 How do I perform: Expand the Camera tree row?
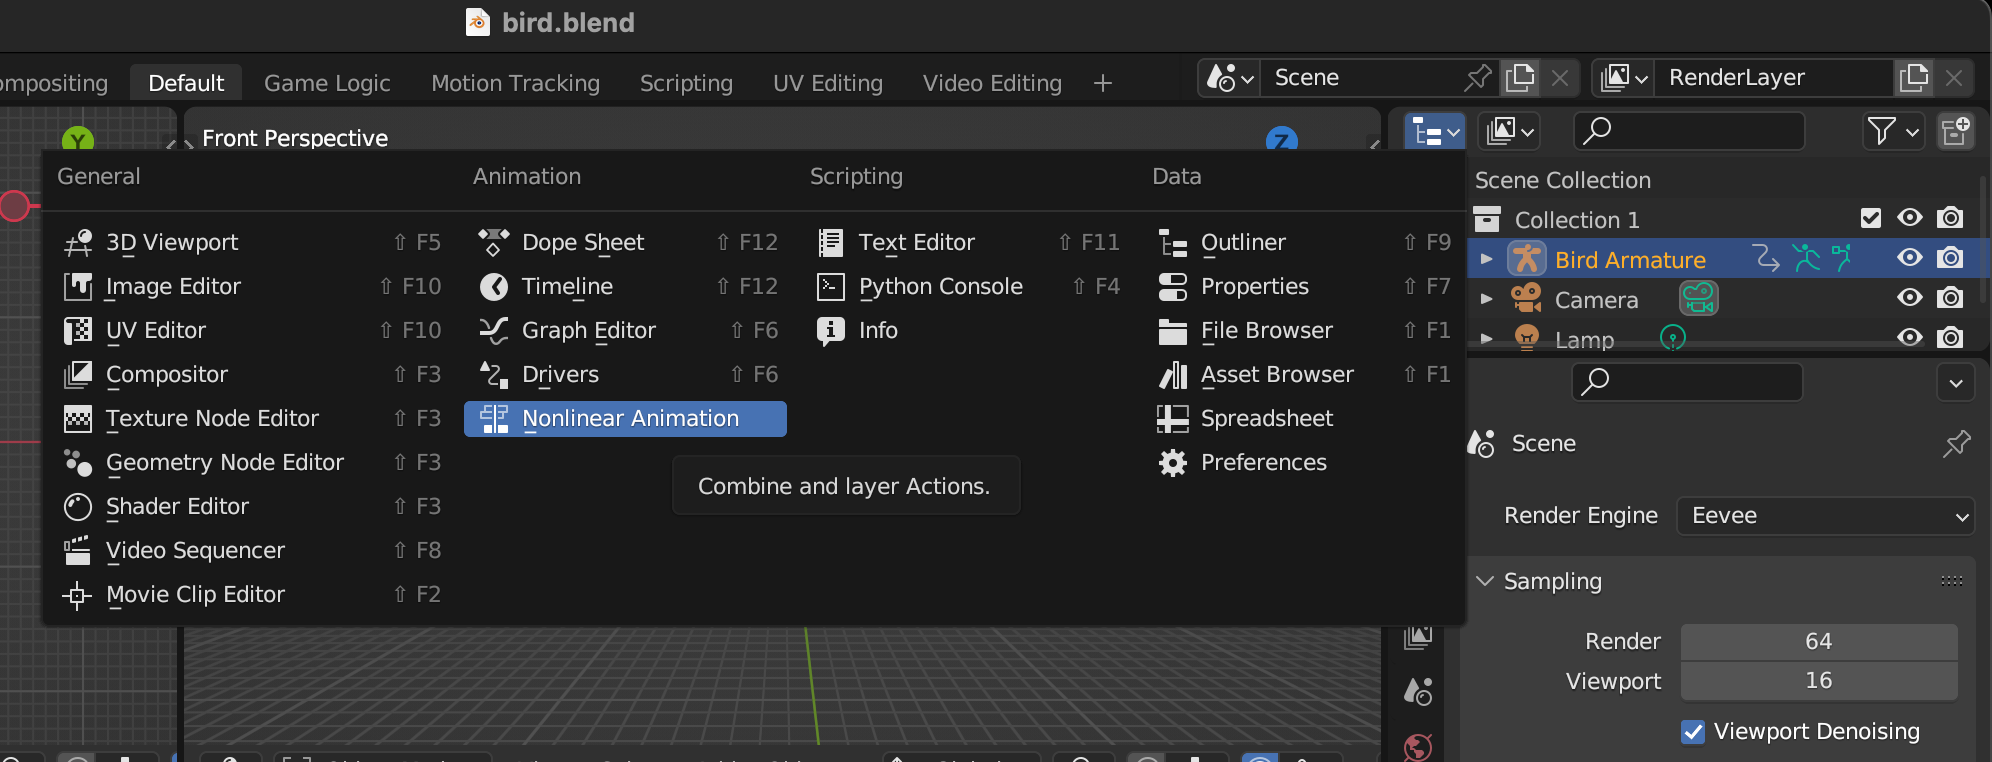(1487, 299)
